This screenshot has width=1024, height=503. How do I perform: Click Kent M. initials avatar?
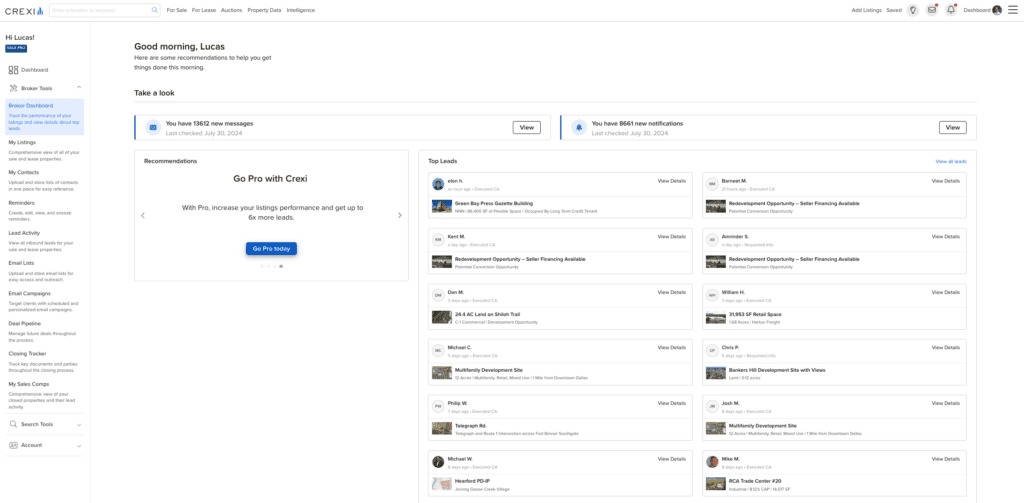tap(438, 240)
